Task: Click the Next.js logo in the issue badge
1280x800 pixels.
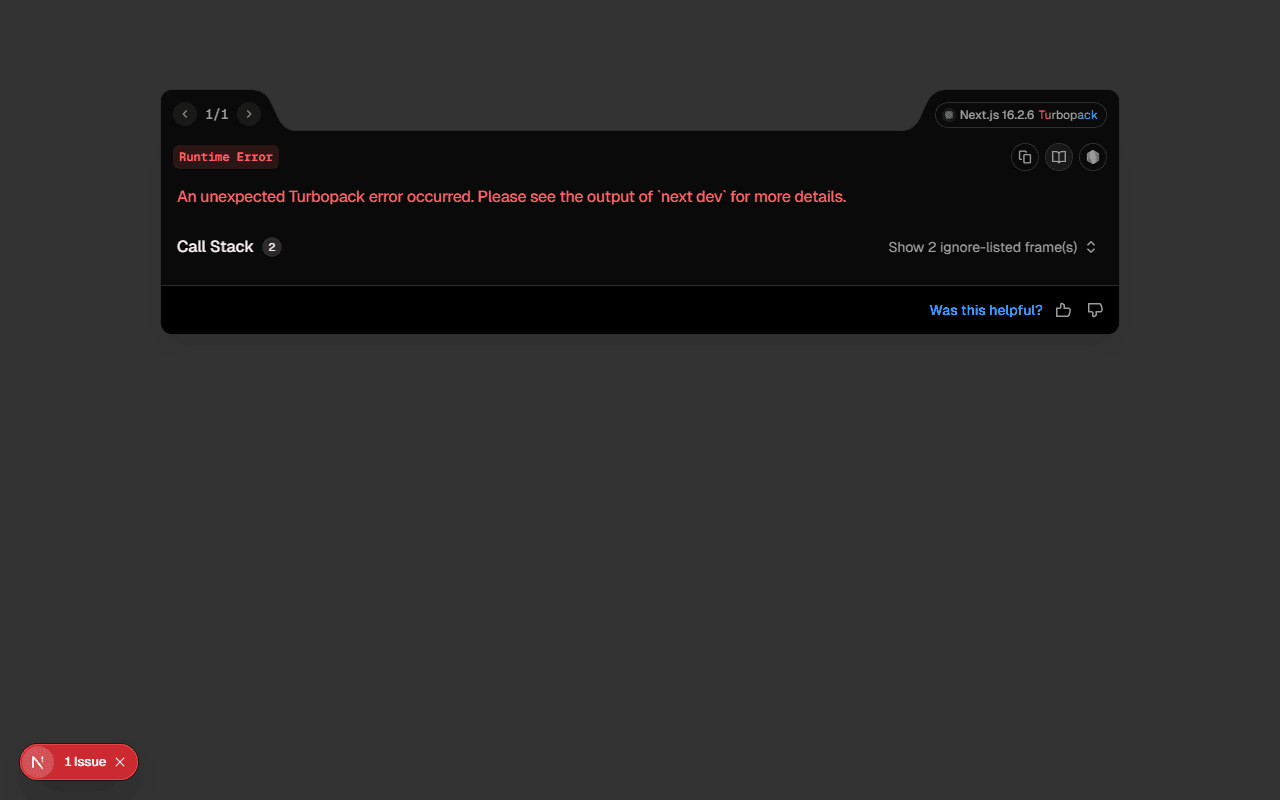Action: tap(38, 762)
